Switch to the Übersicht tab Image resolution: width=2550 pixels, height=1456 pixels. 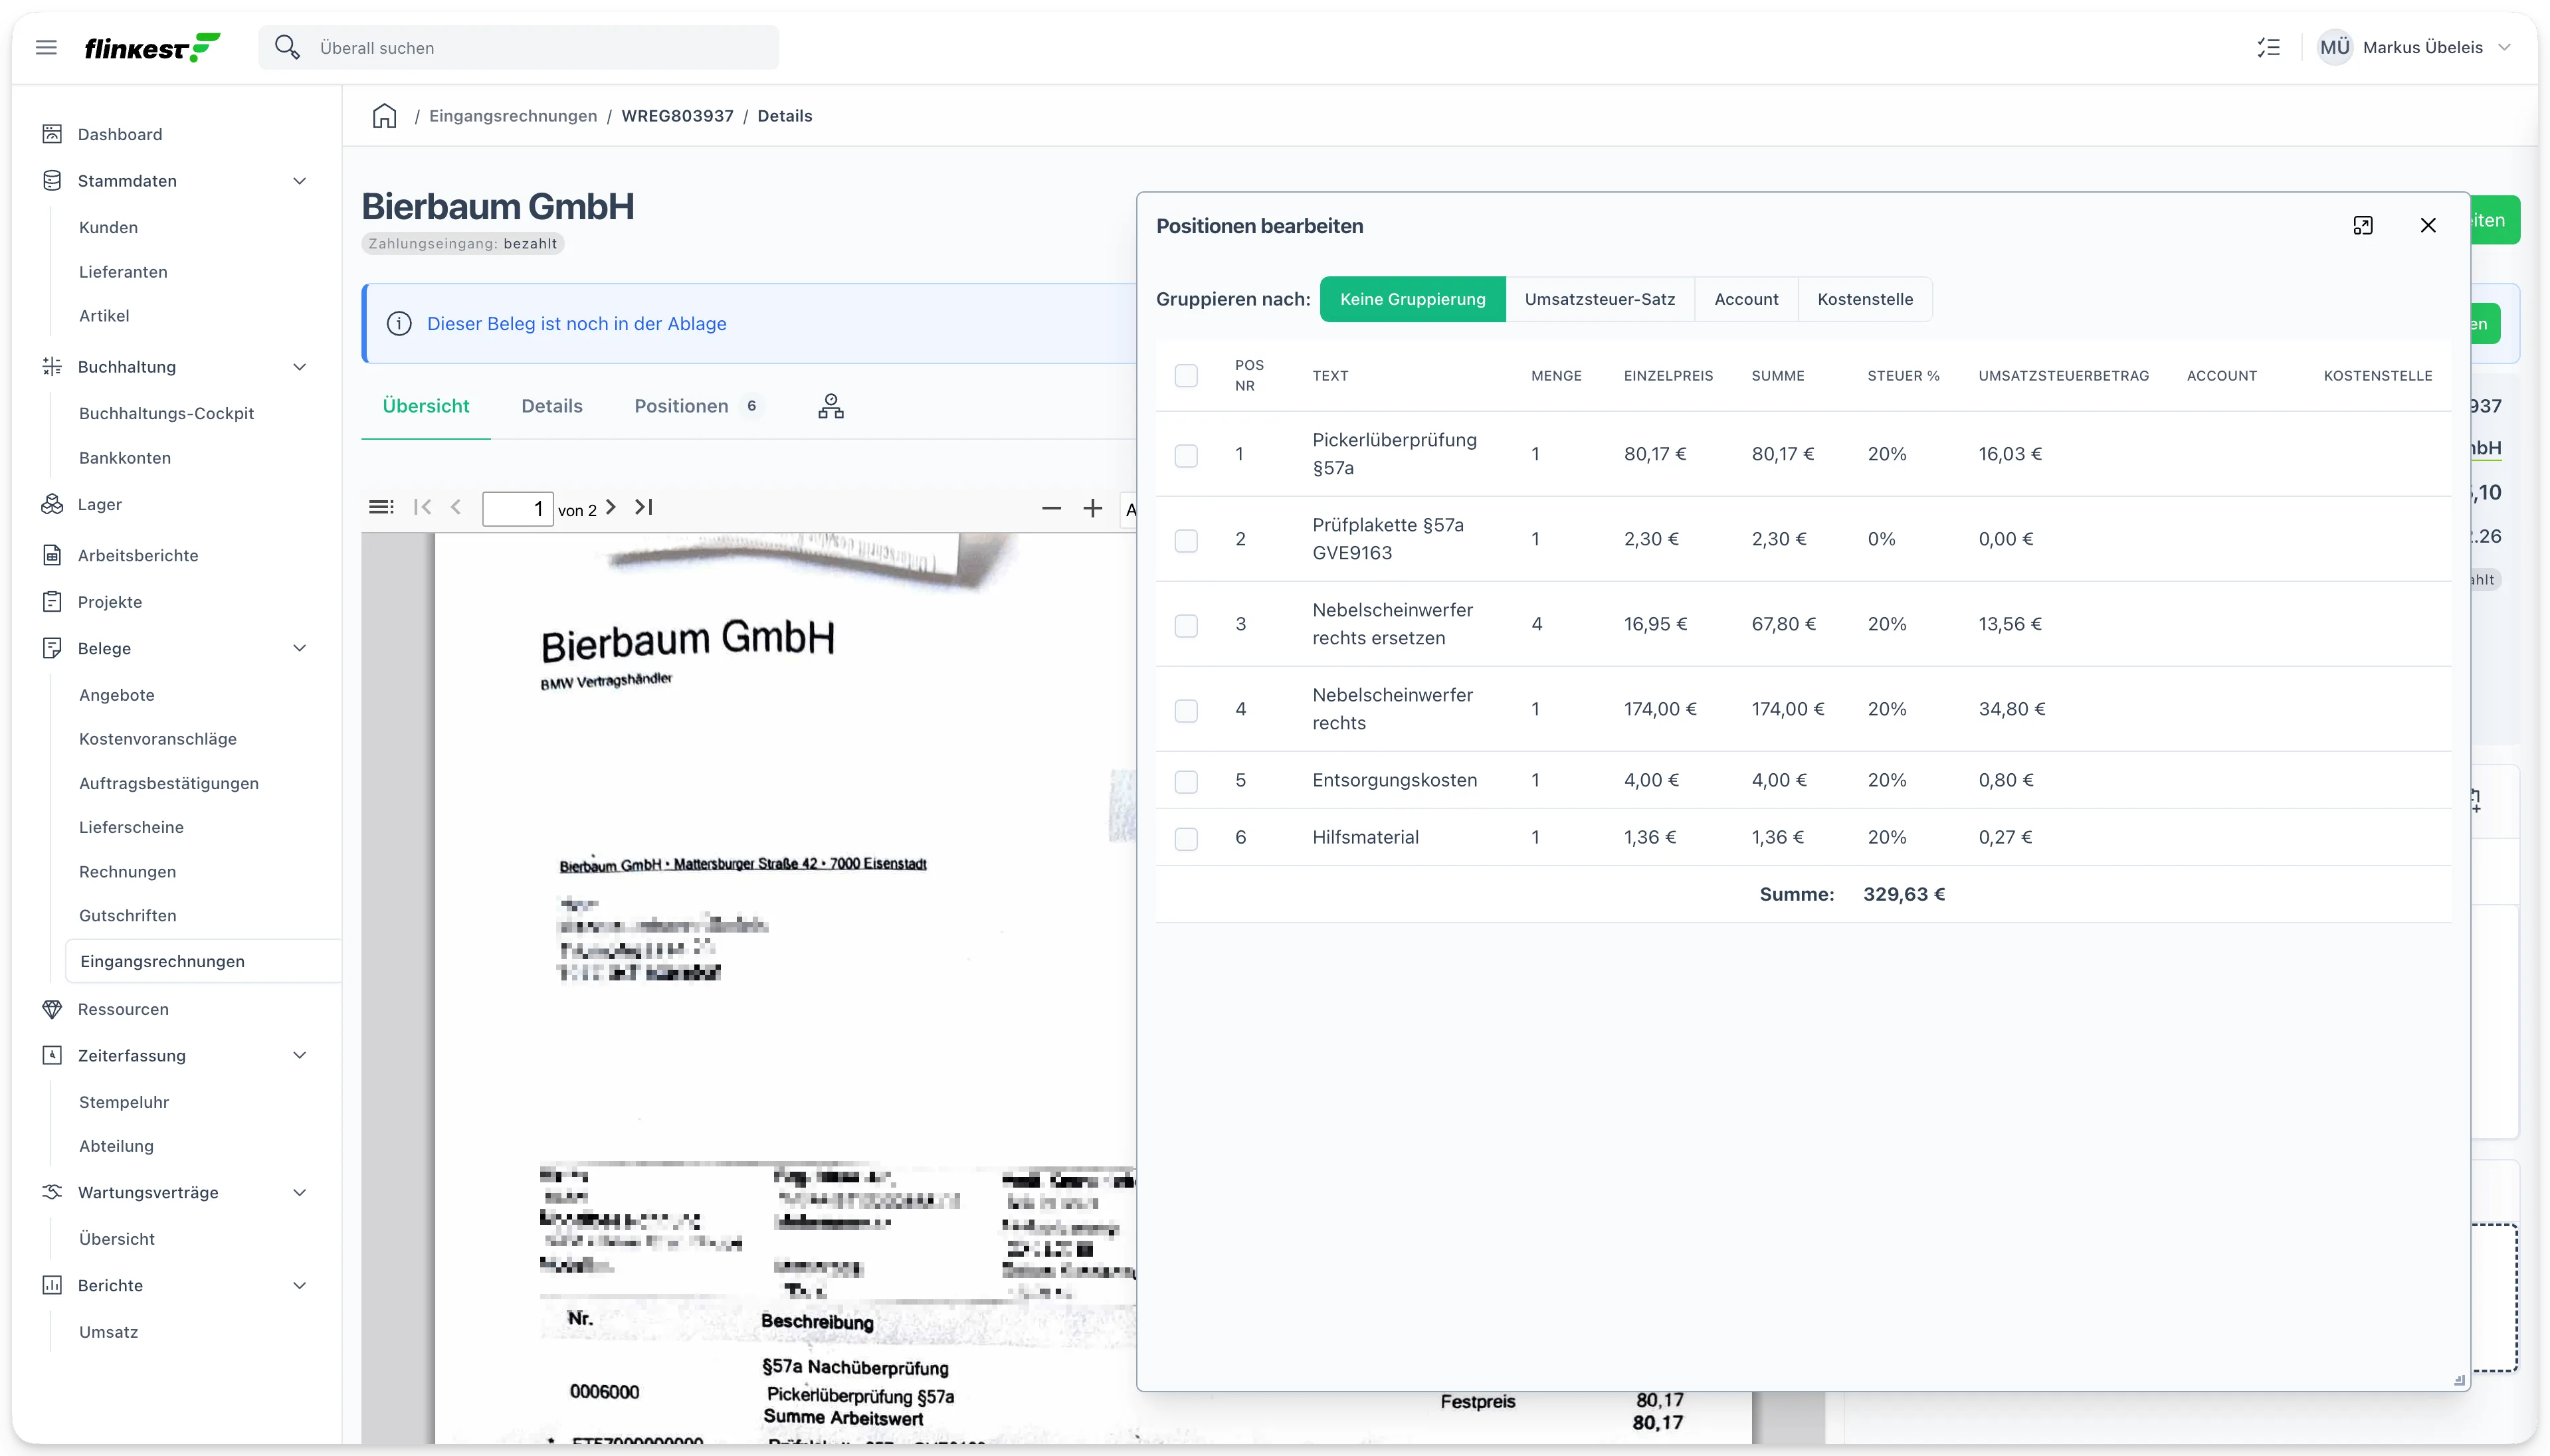coord(425,406)
